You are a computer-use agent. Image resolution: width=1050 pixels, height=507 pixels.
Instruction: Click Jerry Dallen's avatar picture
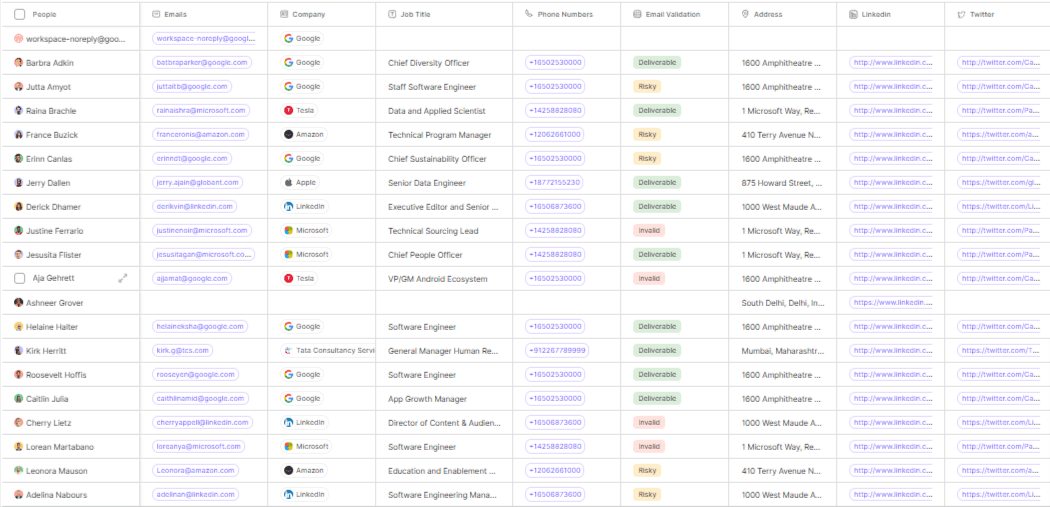tap(19, 183)
